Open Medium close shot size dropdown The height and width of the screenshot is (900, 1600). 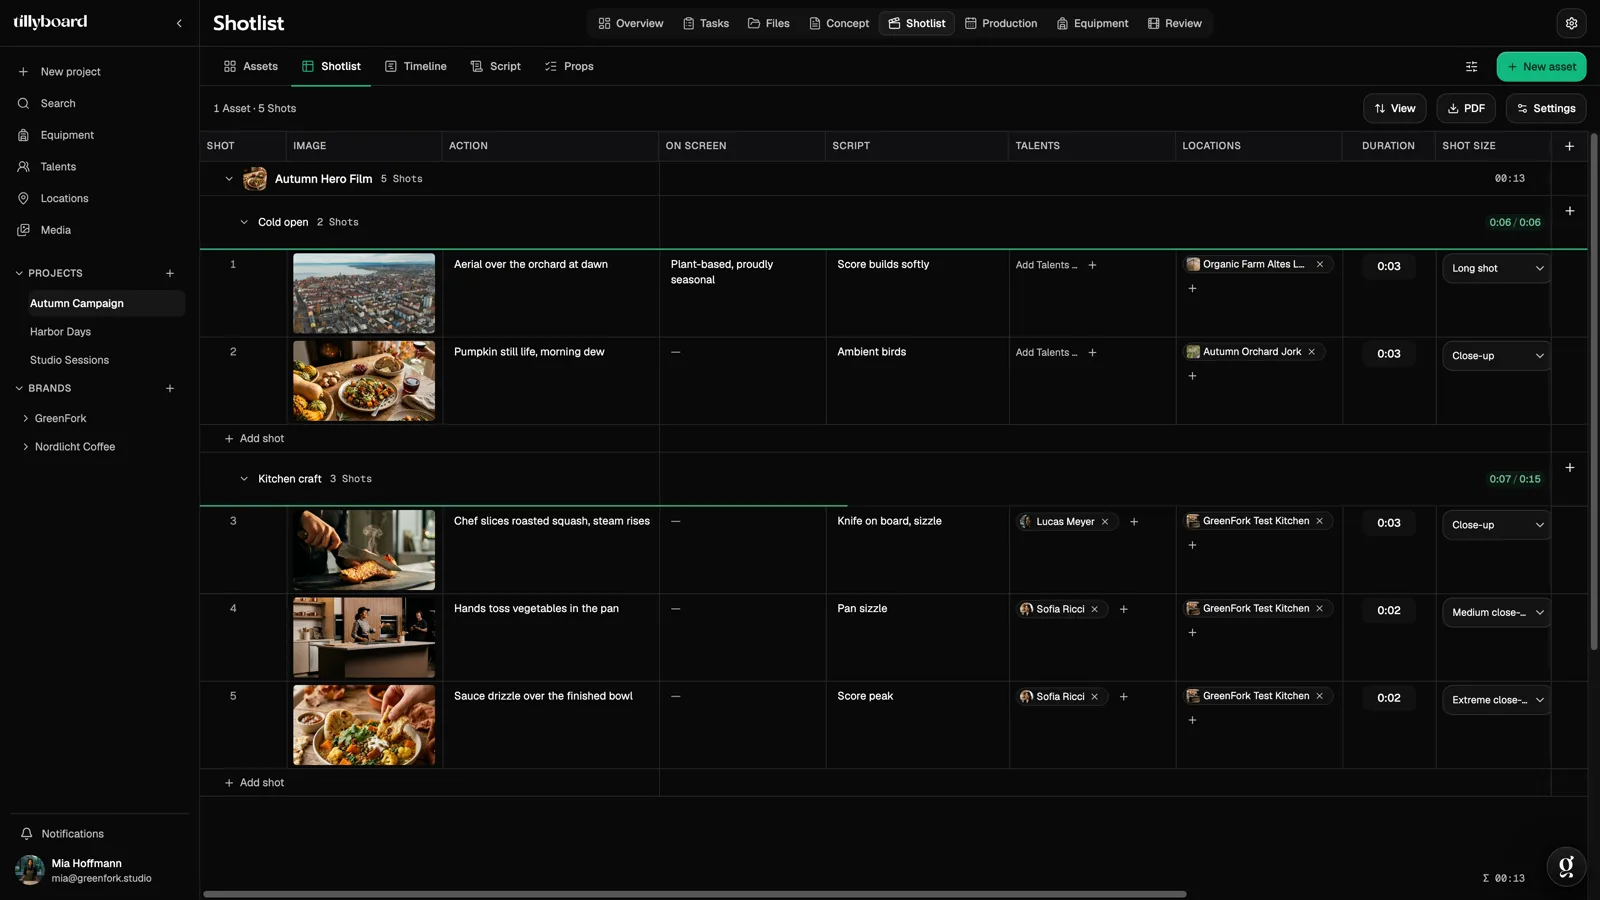point(1497,612)
